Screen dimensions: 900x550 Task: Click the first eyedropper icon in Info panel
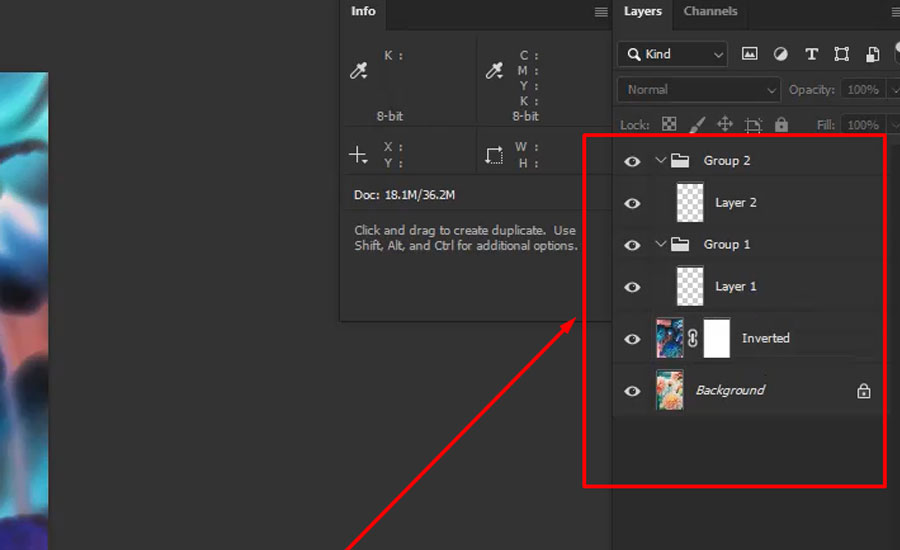coord(359,71)
